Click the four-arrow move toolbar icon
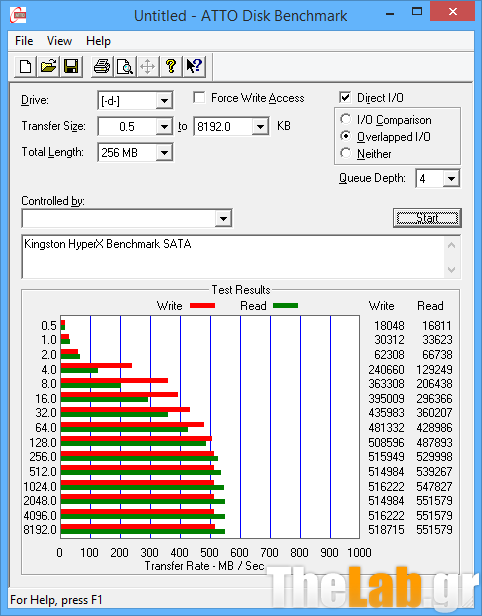The height and width of the screenshot is (616, 482). tap(148, 66)
